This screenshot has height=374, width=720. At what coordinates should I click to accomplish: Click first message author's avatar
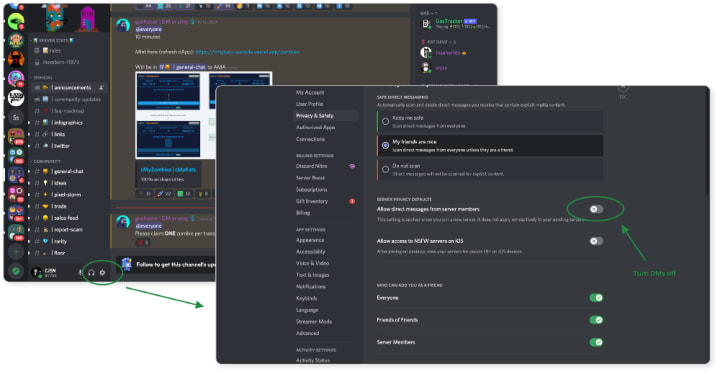[123, 25]
